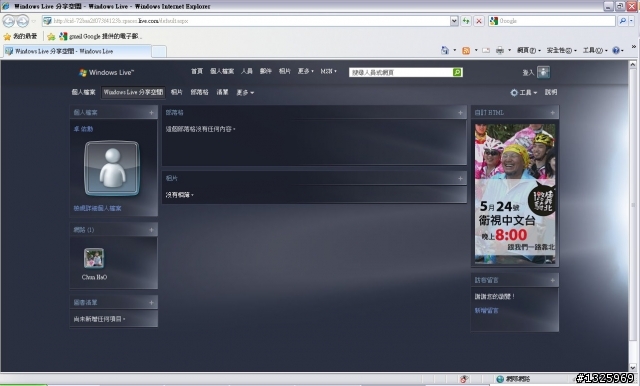Open 部落格 in the Spaces sub-navigation

(x=200, y=93)
